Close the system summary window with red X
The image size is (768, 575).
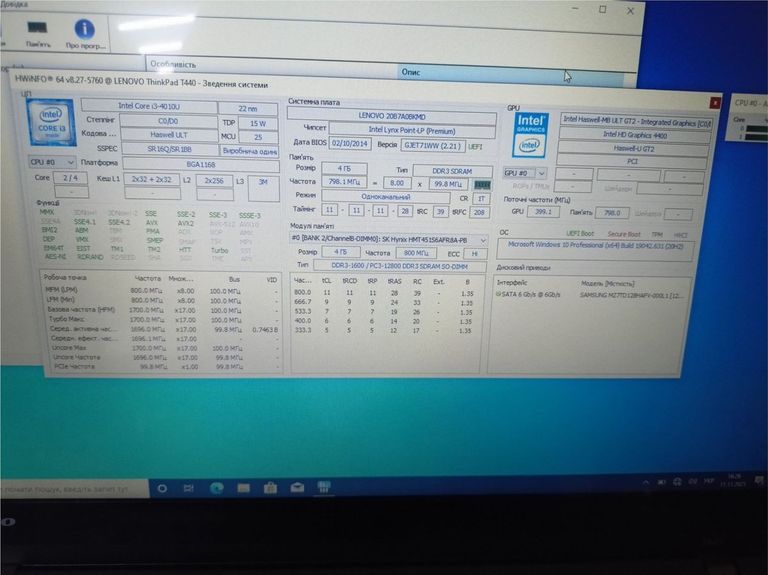tap(715, 103)
